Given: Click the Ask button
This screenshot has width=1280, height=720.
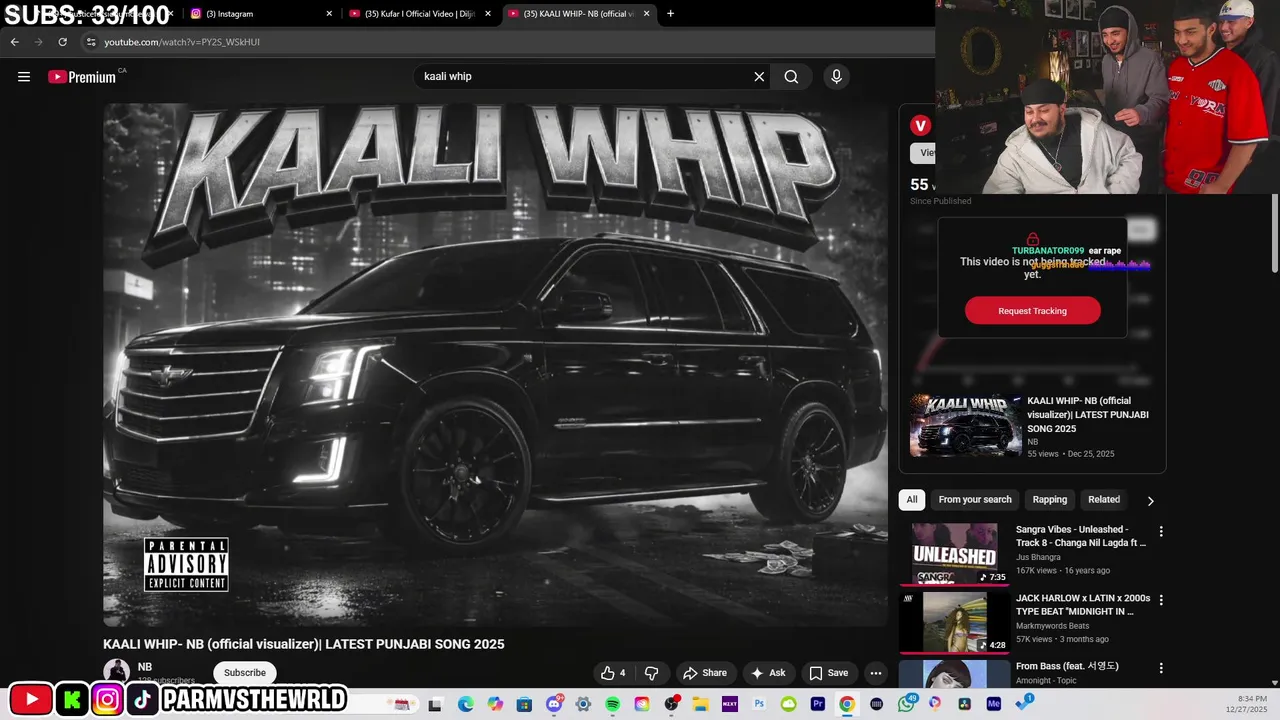Looking at the screenshot, I should pyautogui.click(x=768, y=673).
